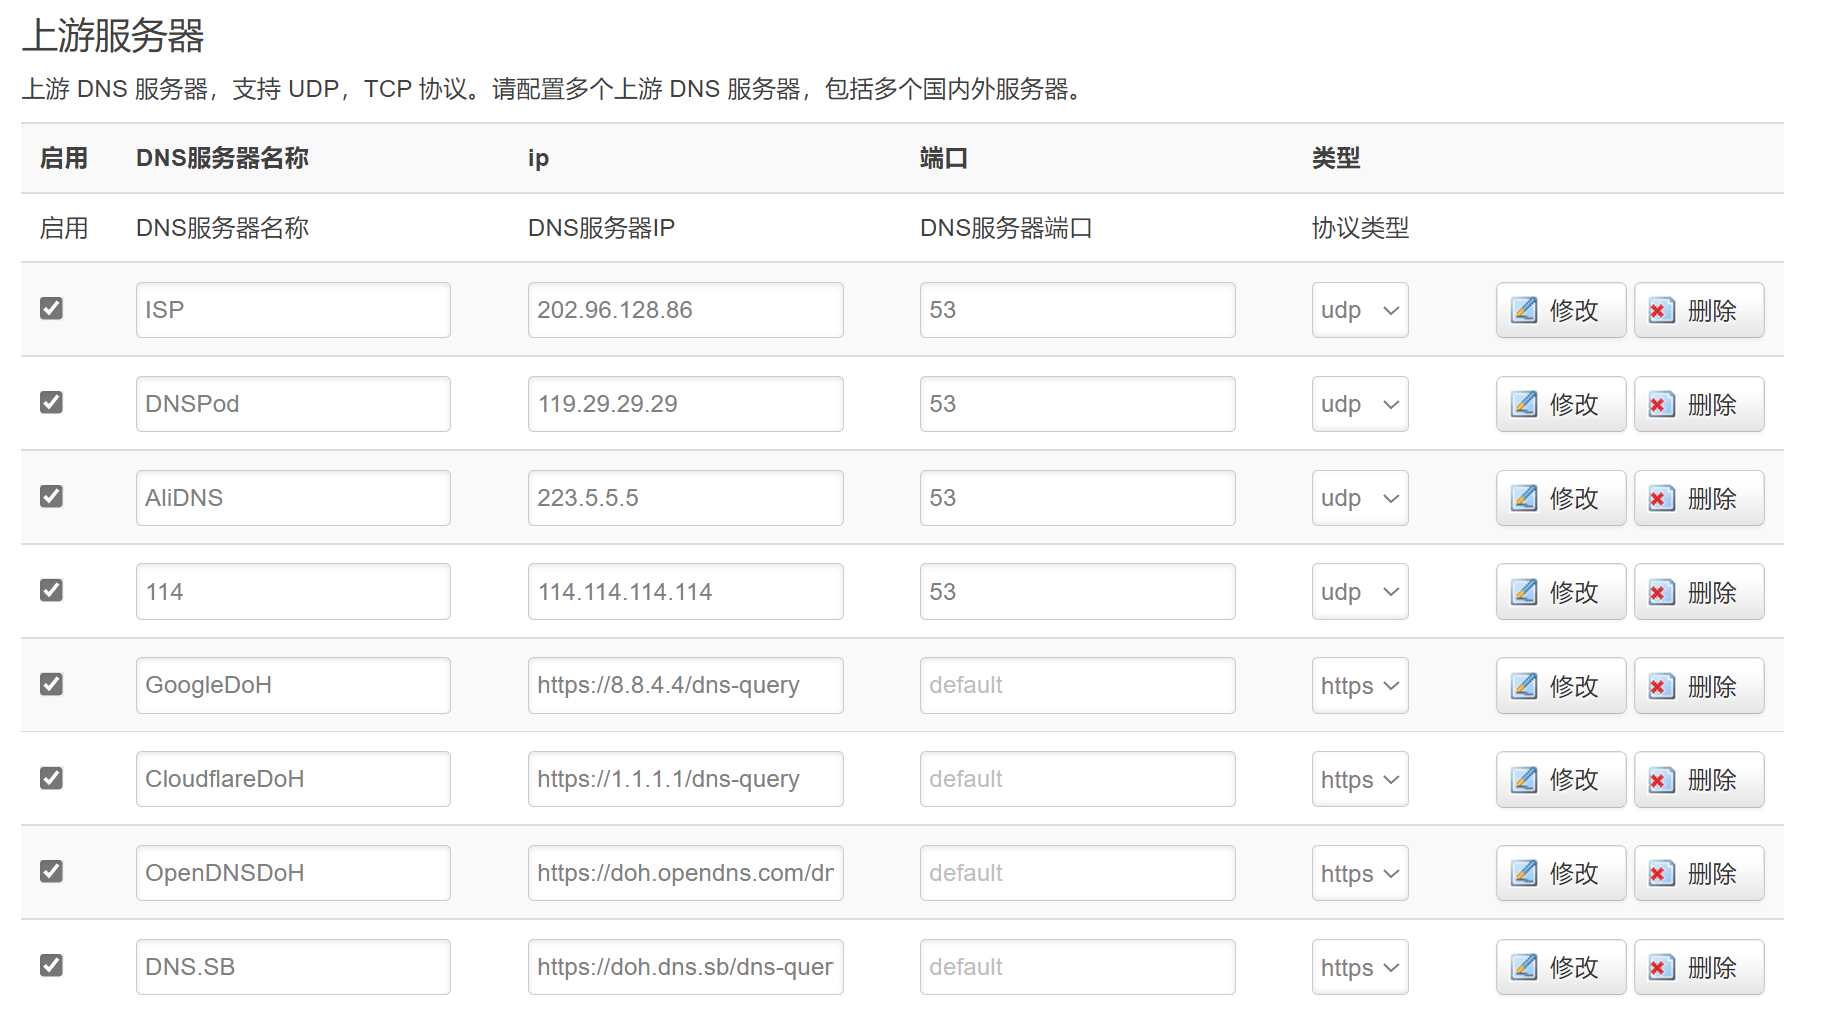Click the edit pencil icon for OpenDNSDoH

1524,872
